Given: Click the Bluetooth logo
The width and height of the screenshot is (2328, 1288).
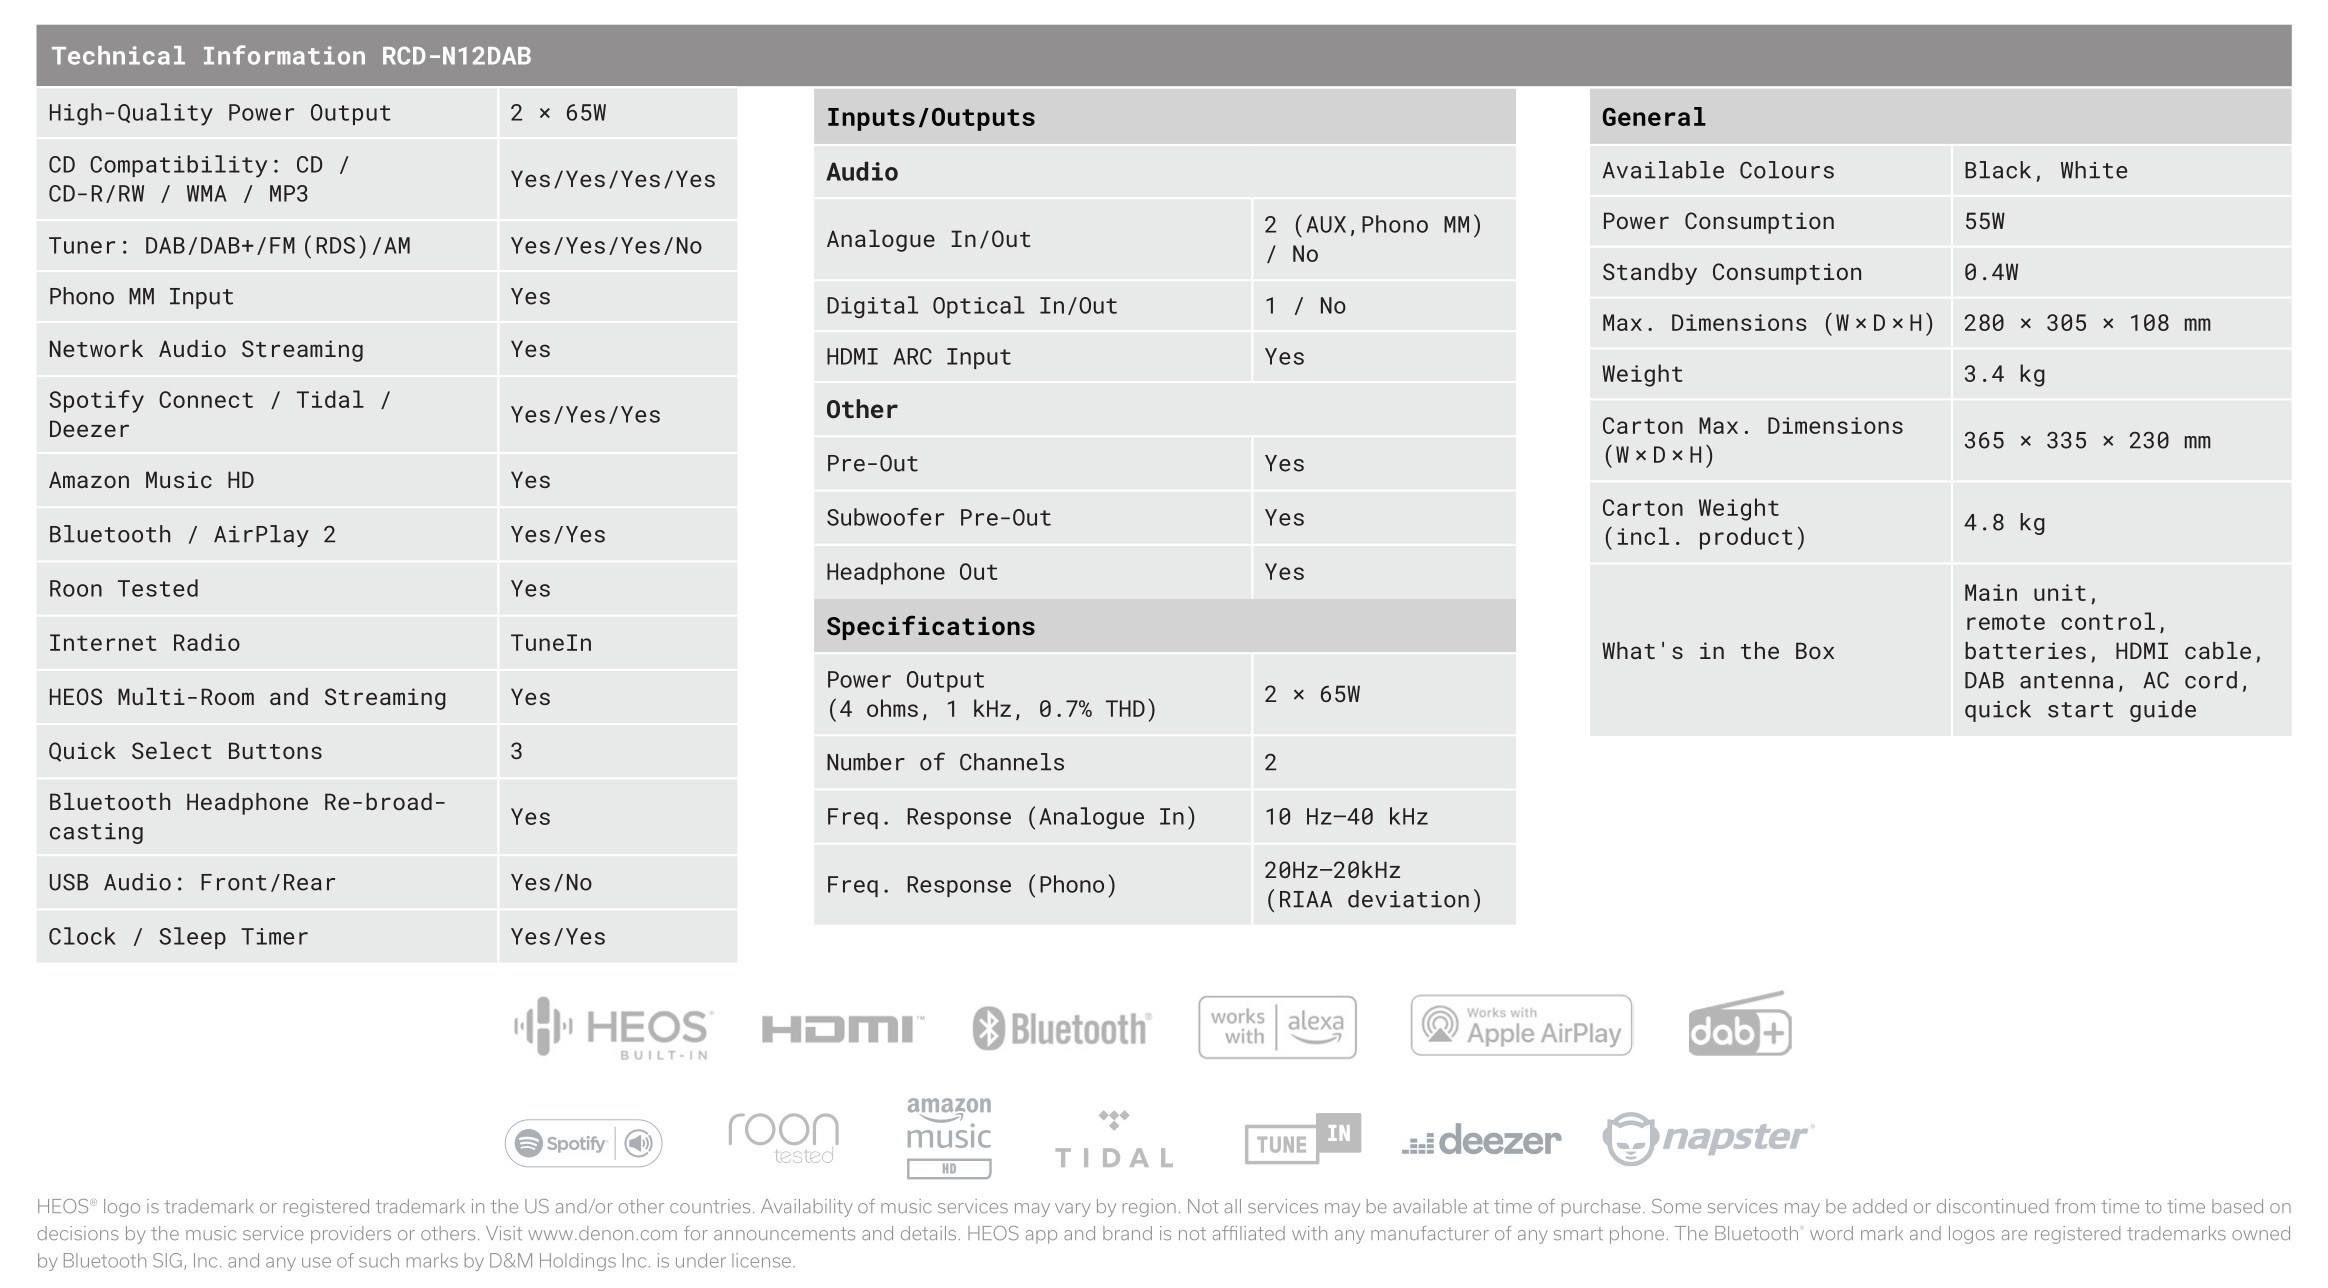Looking at the screenshot, I should click(x=1062, y=1029).
